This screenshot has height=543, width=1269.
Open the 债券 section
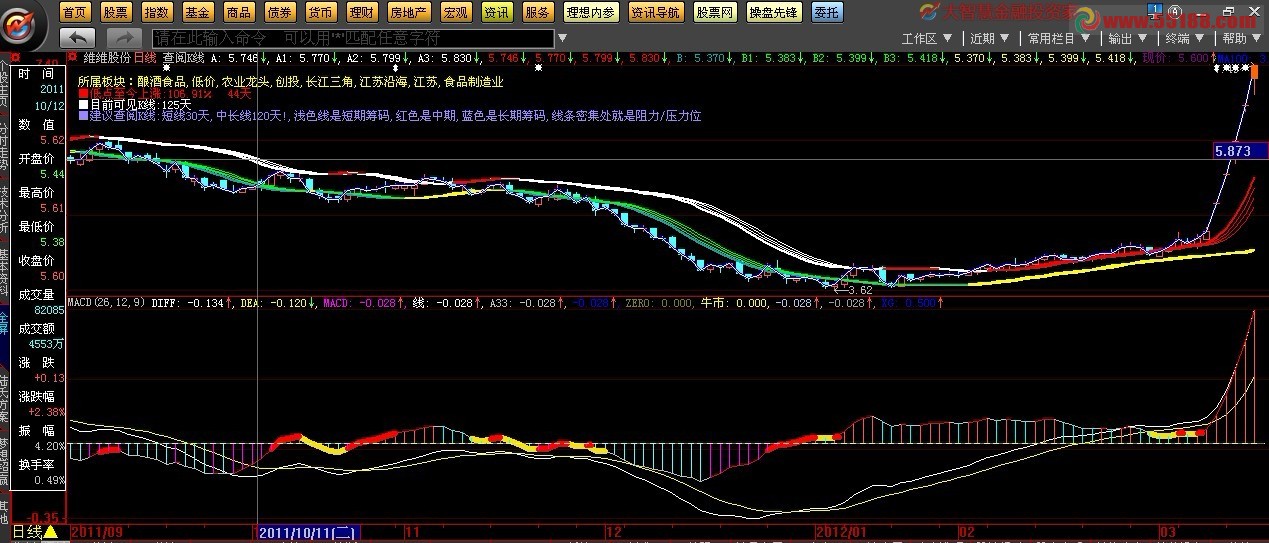(x=279, y=12)
